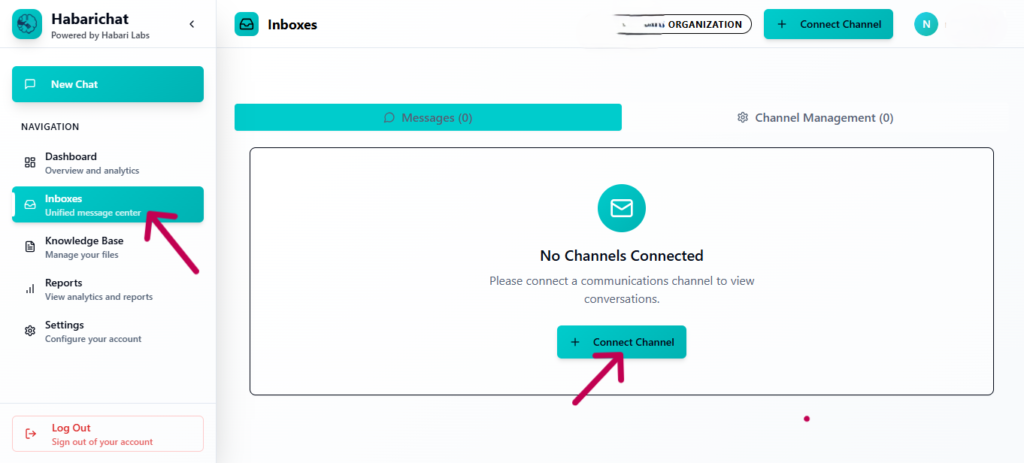1024x463 pixels.
Task: Click the Inboxes header icon
Action: (246, 24)
